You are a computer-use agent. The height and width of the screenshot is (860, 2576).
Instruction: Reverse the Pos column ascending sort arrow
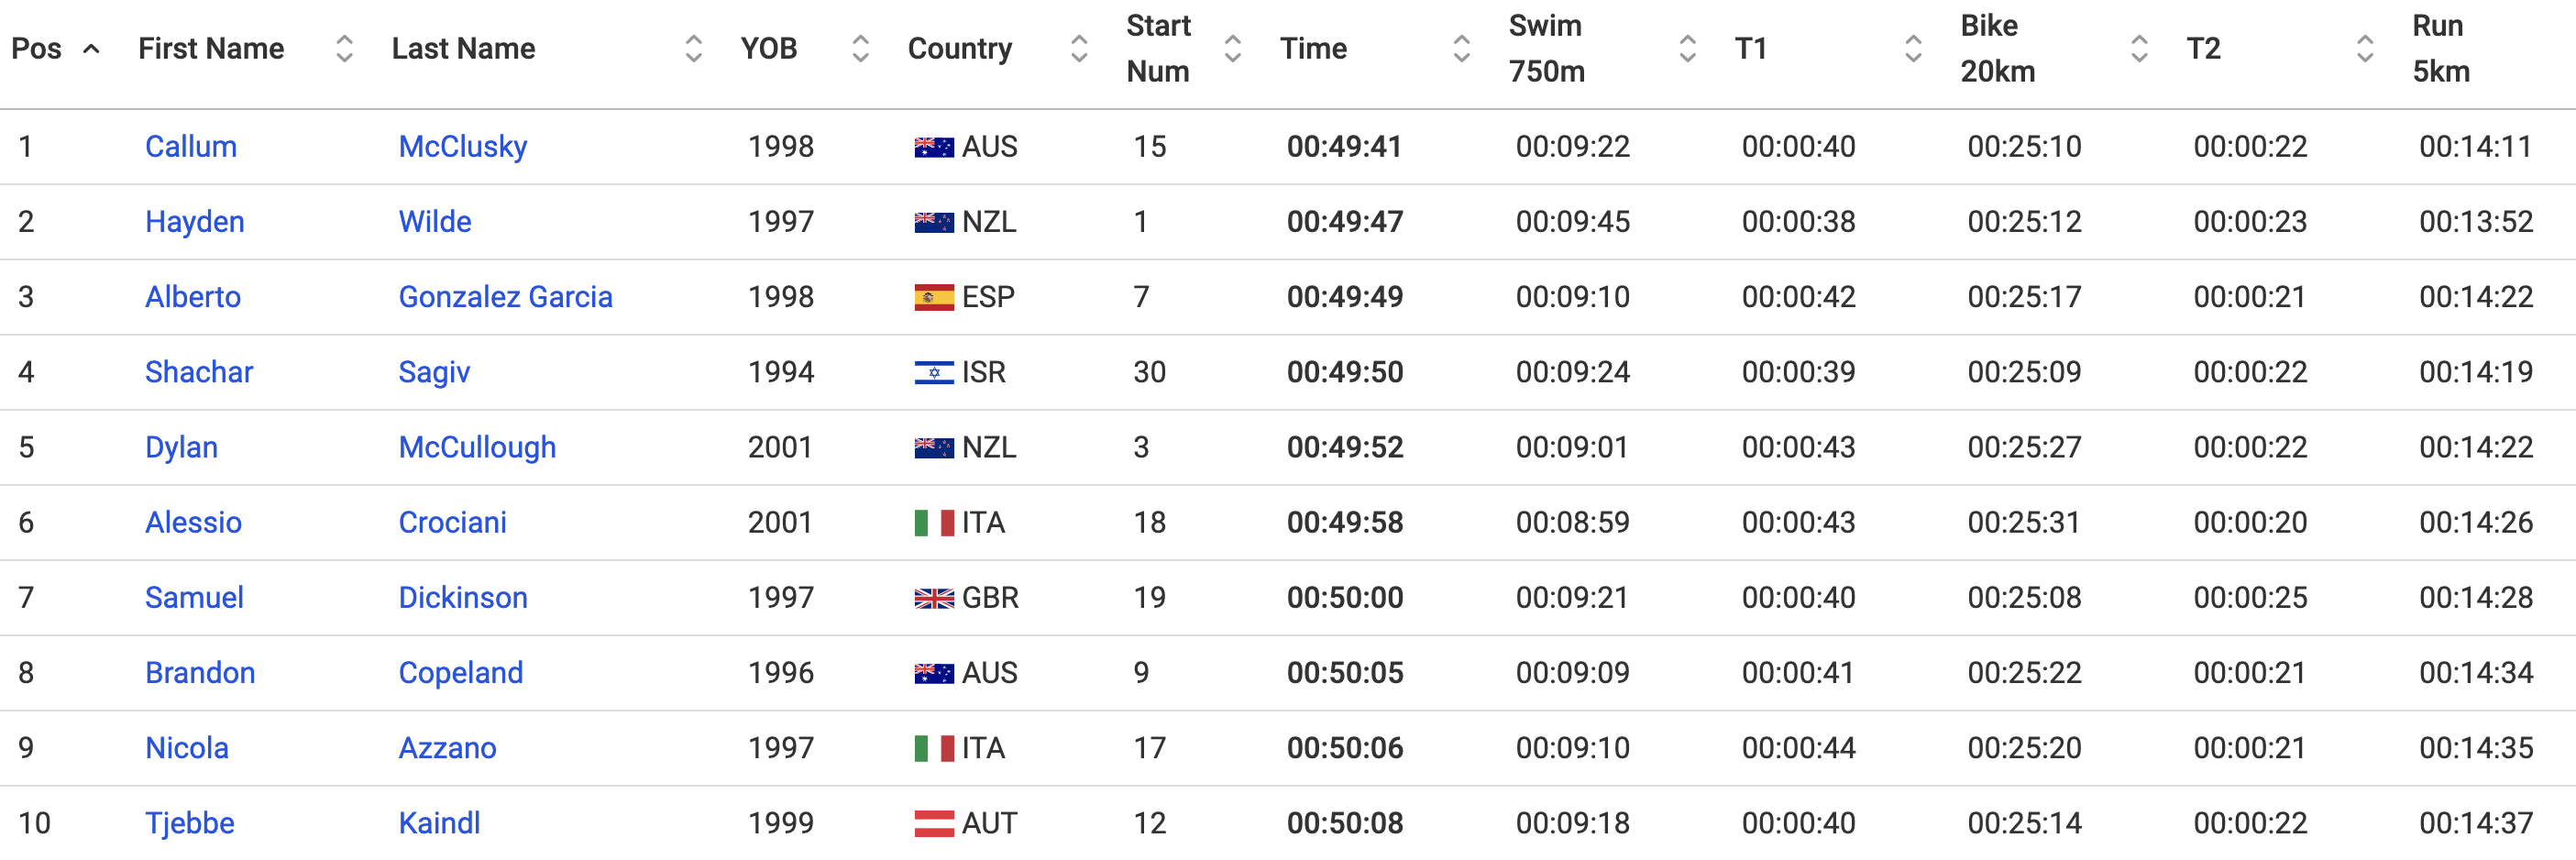click(91, 48)
